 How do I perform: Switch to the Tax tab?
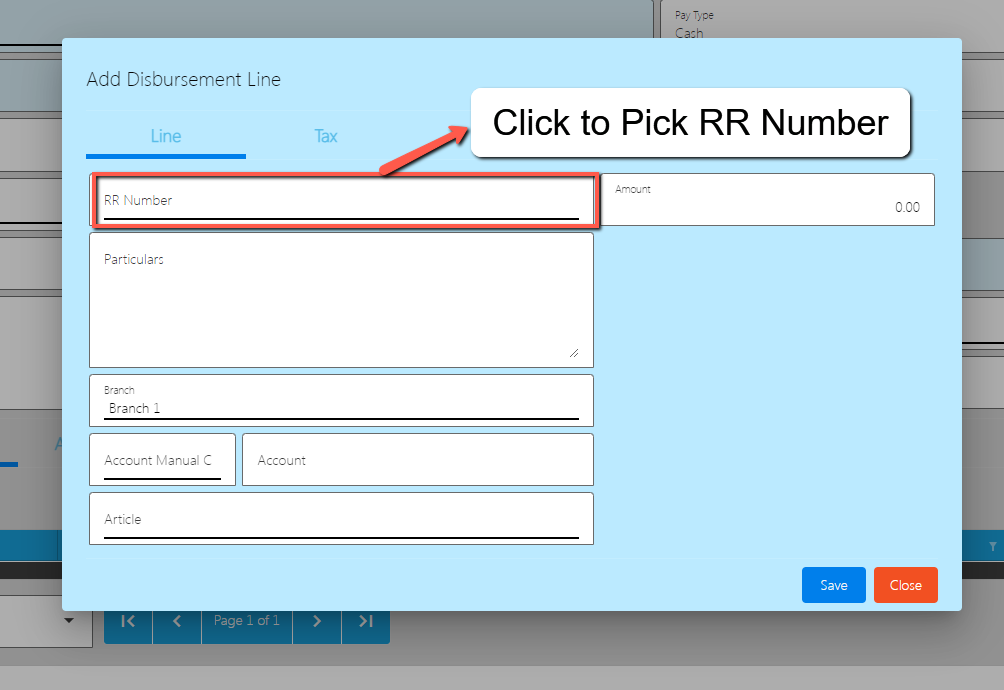click(x=326, y=136)
